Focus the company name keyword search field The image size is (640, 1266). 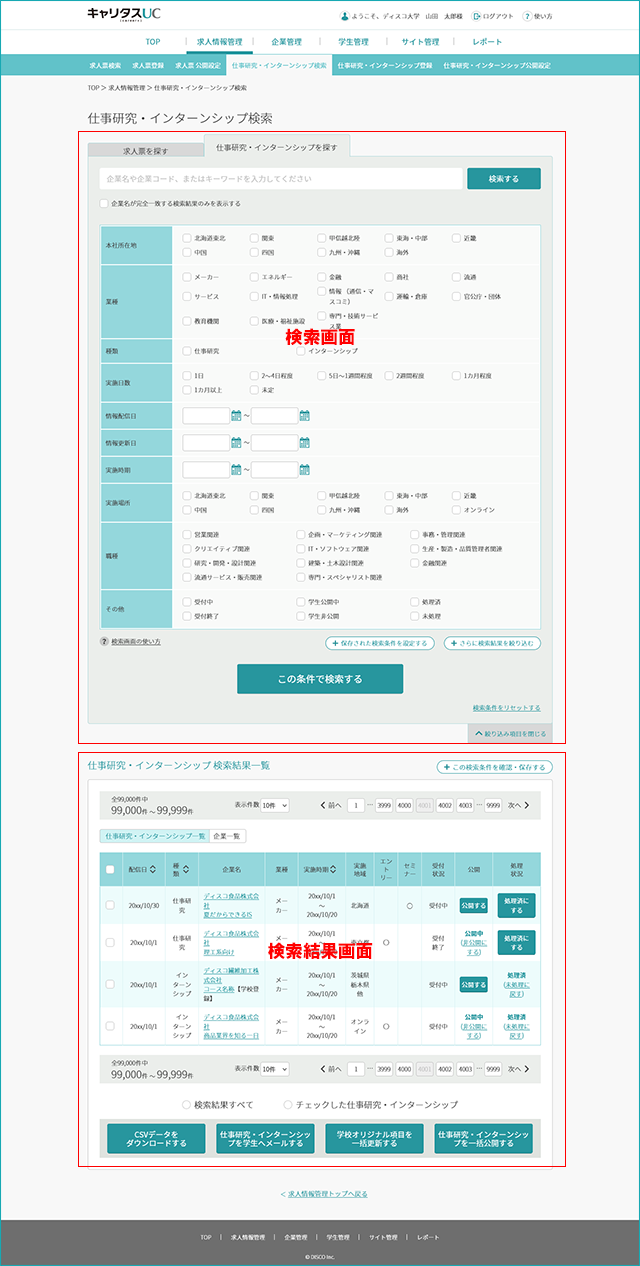(x=281, y=178)
